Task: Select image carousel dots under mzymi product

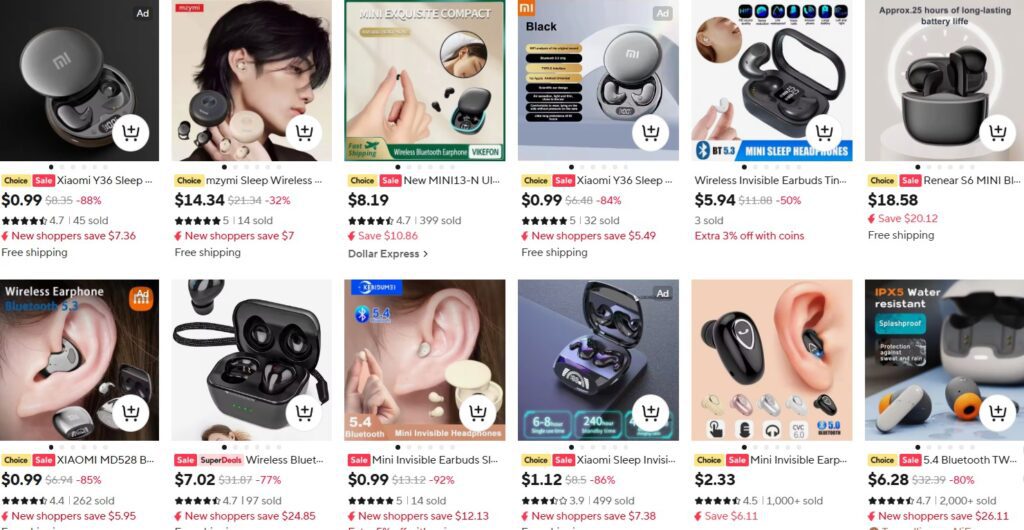Action: pyautogui.click(x=251, y=167)
